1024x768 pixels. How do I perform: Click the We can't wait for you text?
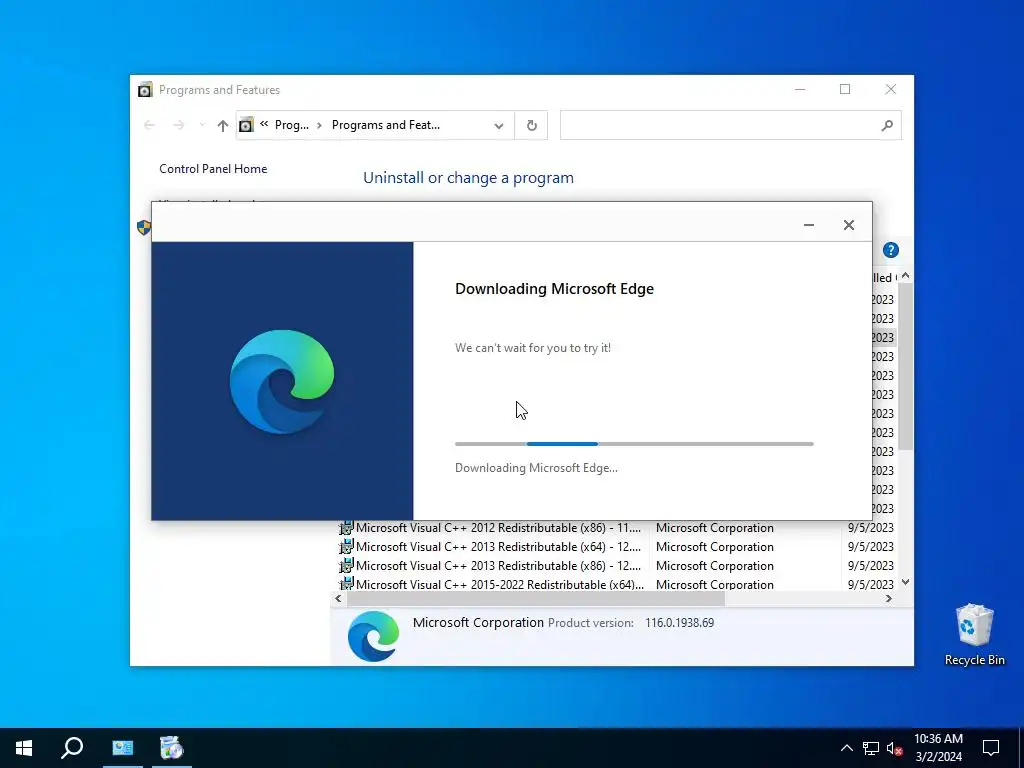[x=533, y=347]
